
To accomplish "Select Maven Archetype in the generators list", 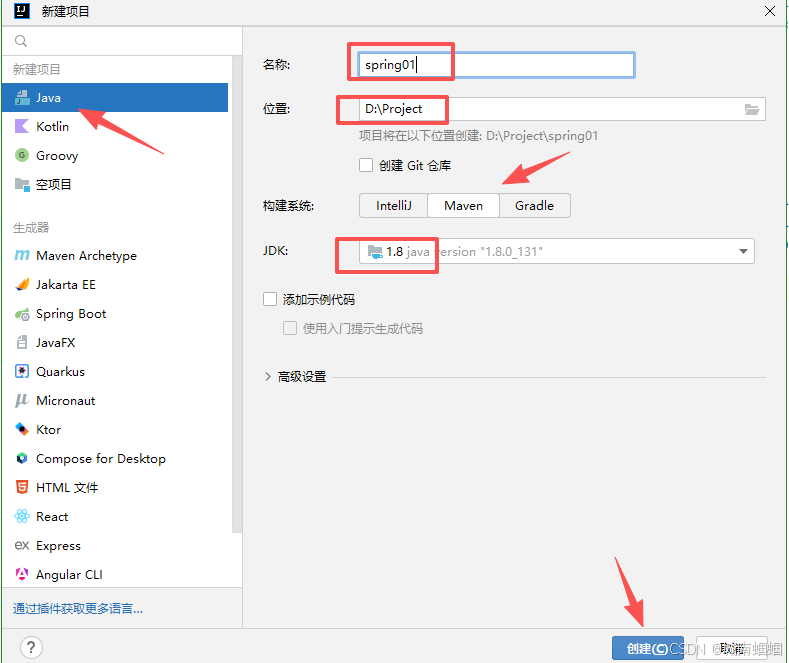I will pos(86,256).
